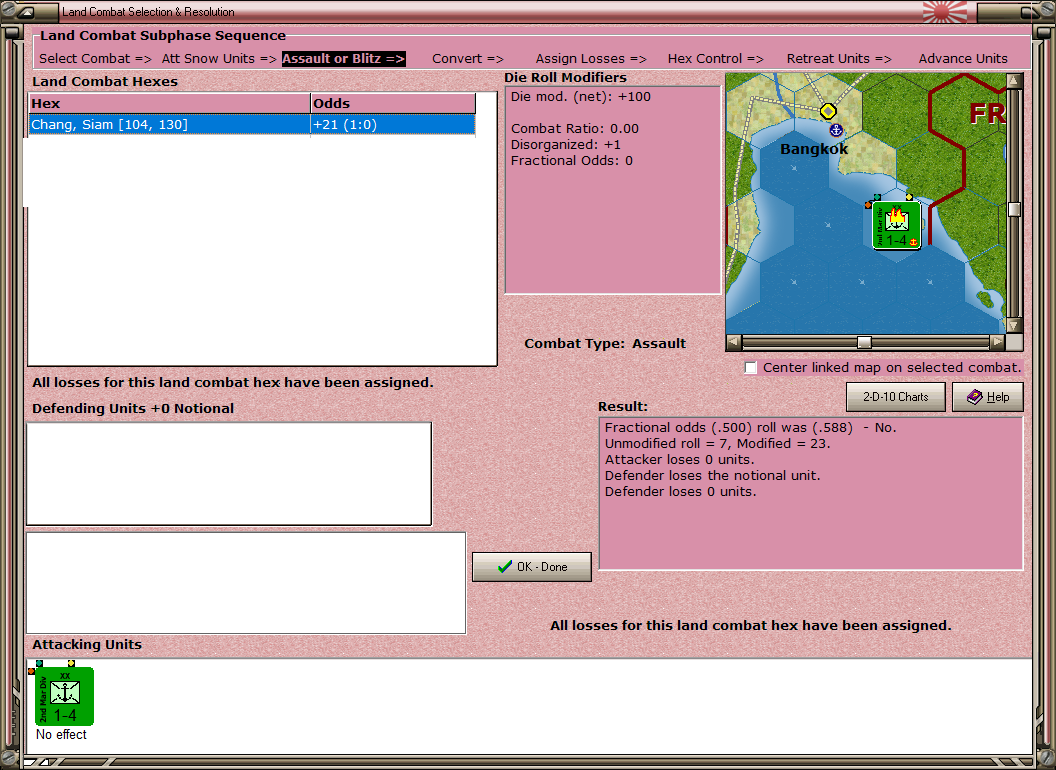Click the Retreat Units subphase step
Image resolution: width=1056 pixels, height=770 pixels.
pos(839,59)
